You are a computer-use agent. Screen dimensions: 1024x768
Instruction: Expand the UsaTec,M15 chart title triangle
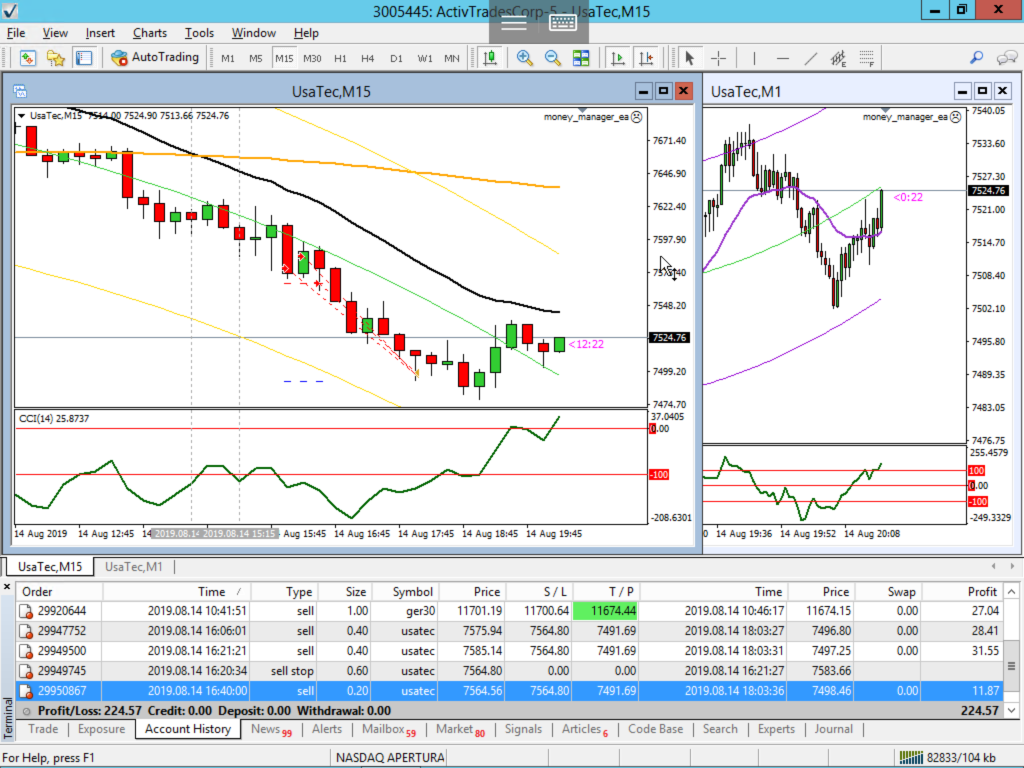click(22, 116)
